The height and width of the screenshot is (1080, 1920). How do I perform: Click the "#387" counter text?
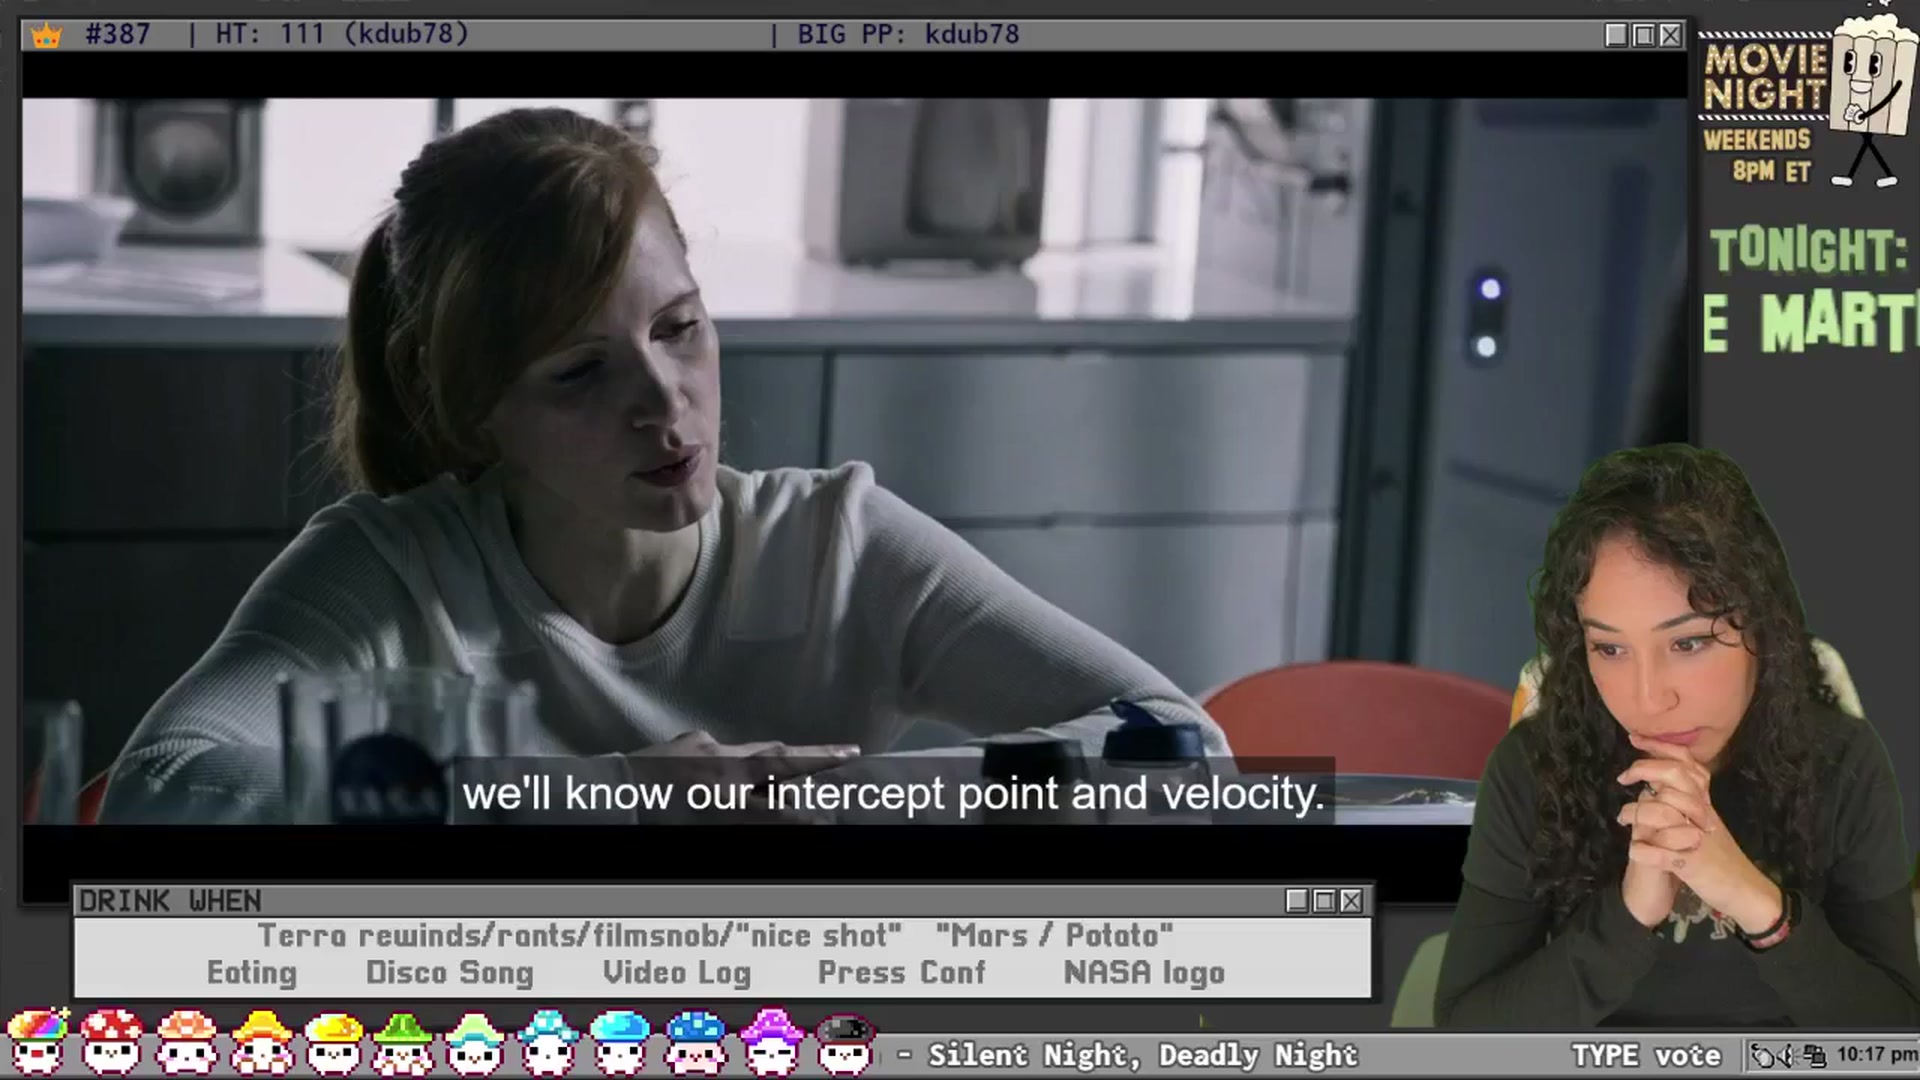click(x=118, y=34)
